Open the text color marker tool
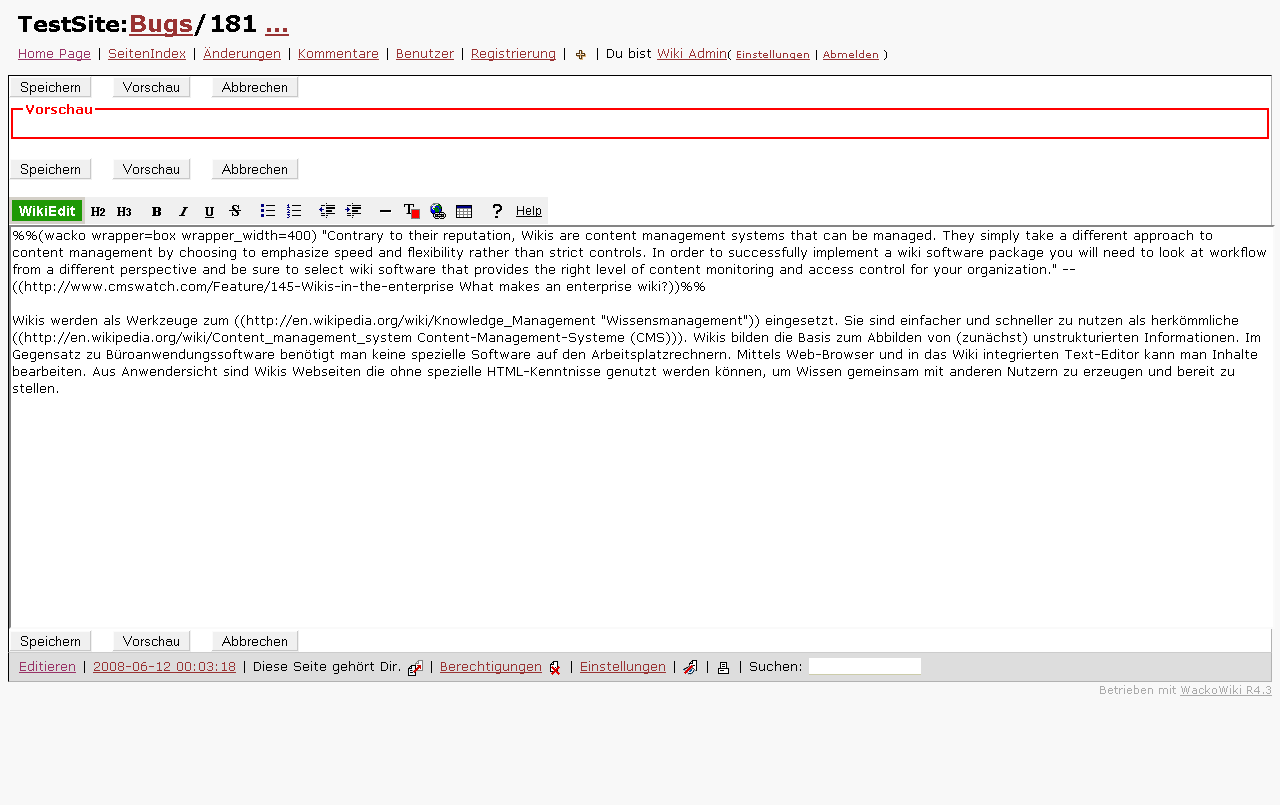Viewport: 1280px width, 805px height. (411, 211)
